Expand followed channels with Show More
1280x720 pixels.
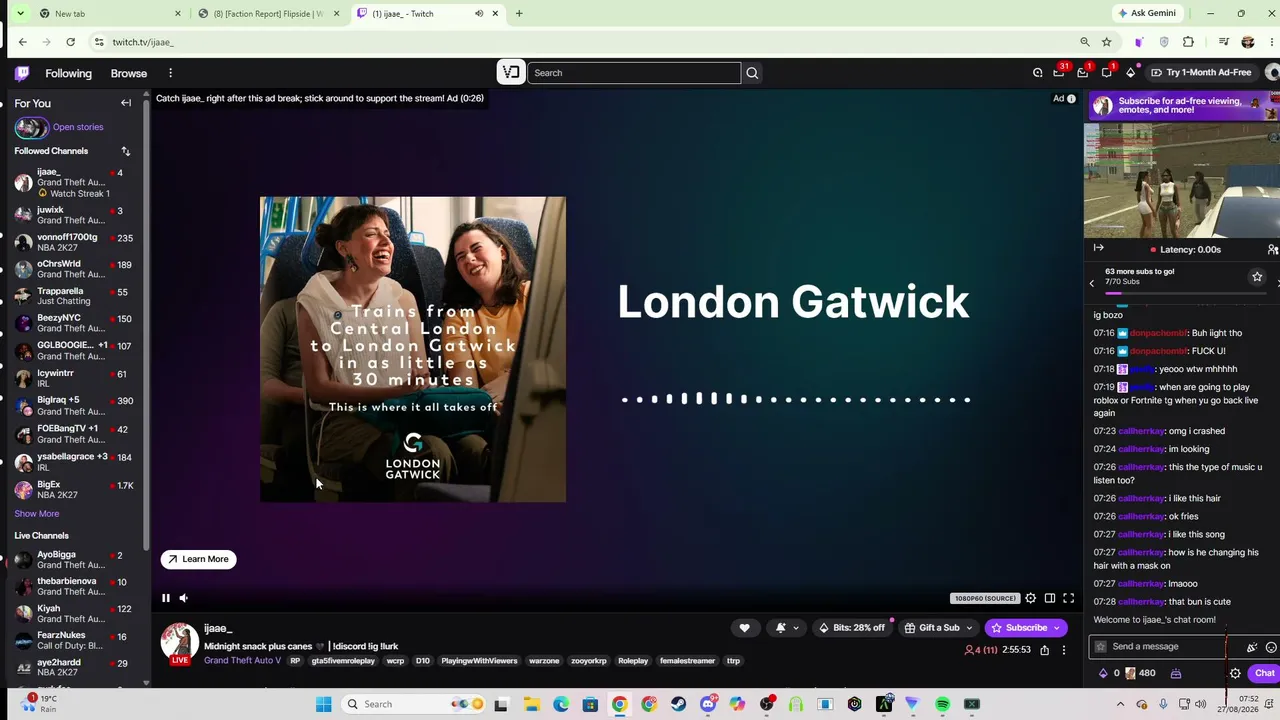37,514
